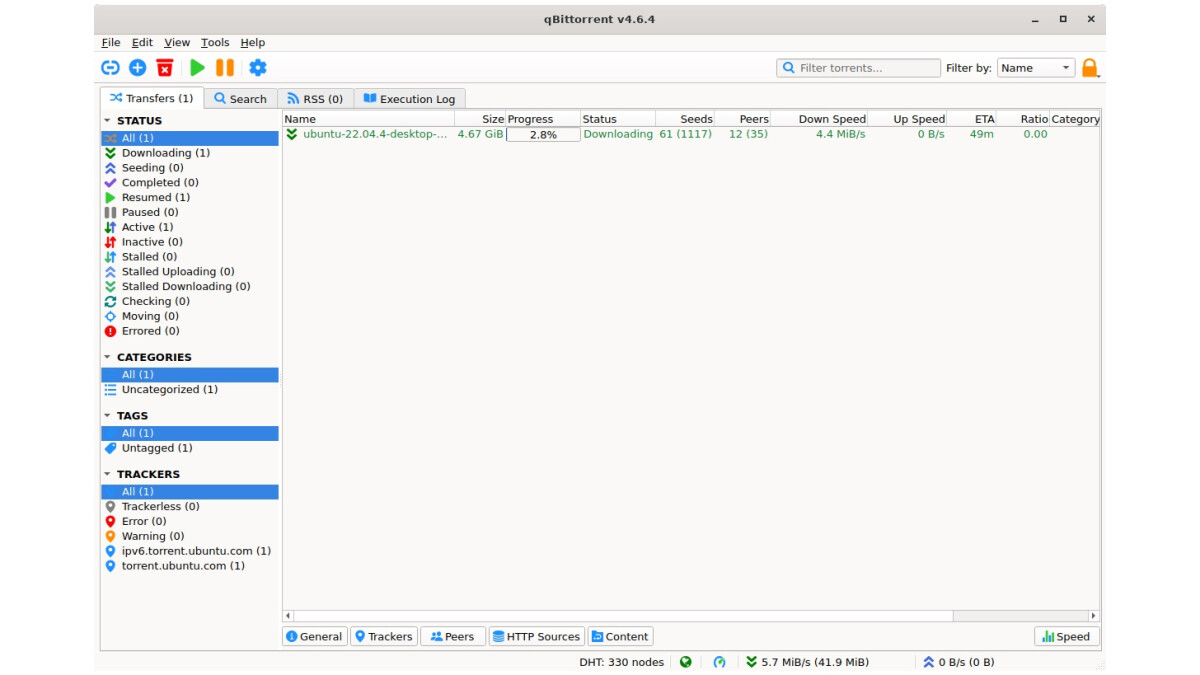Show the General details panel
The height and width of the screenshot is (675, 1200).
pos(314,636)
